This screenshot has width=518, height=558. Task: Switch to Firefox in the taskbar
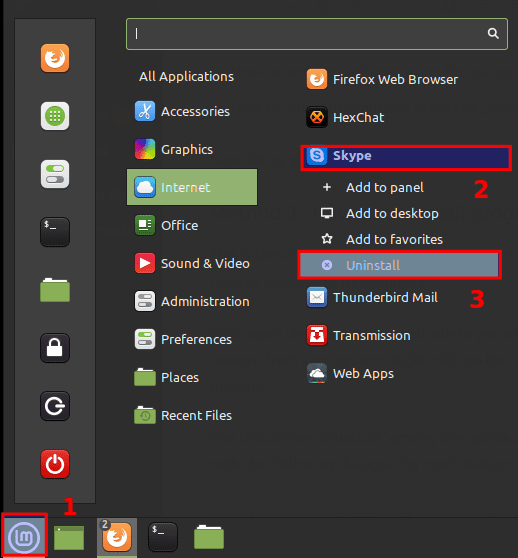(x=117, y=537)
